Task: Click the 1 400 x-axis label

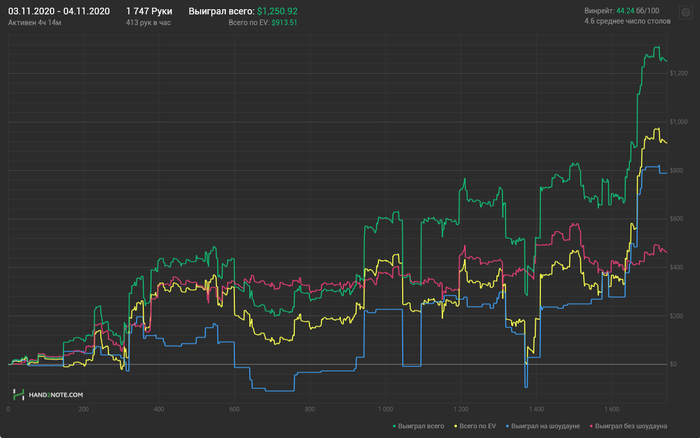Action: coord(536,409)
